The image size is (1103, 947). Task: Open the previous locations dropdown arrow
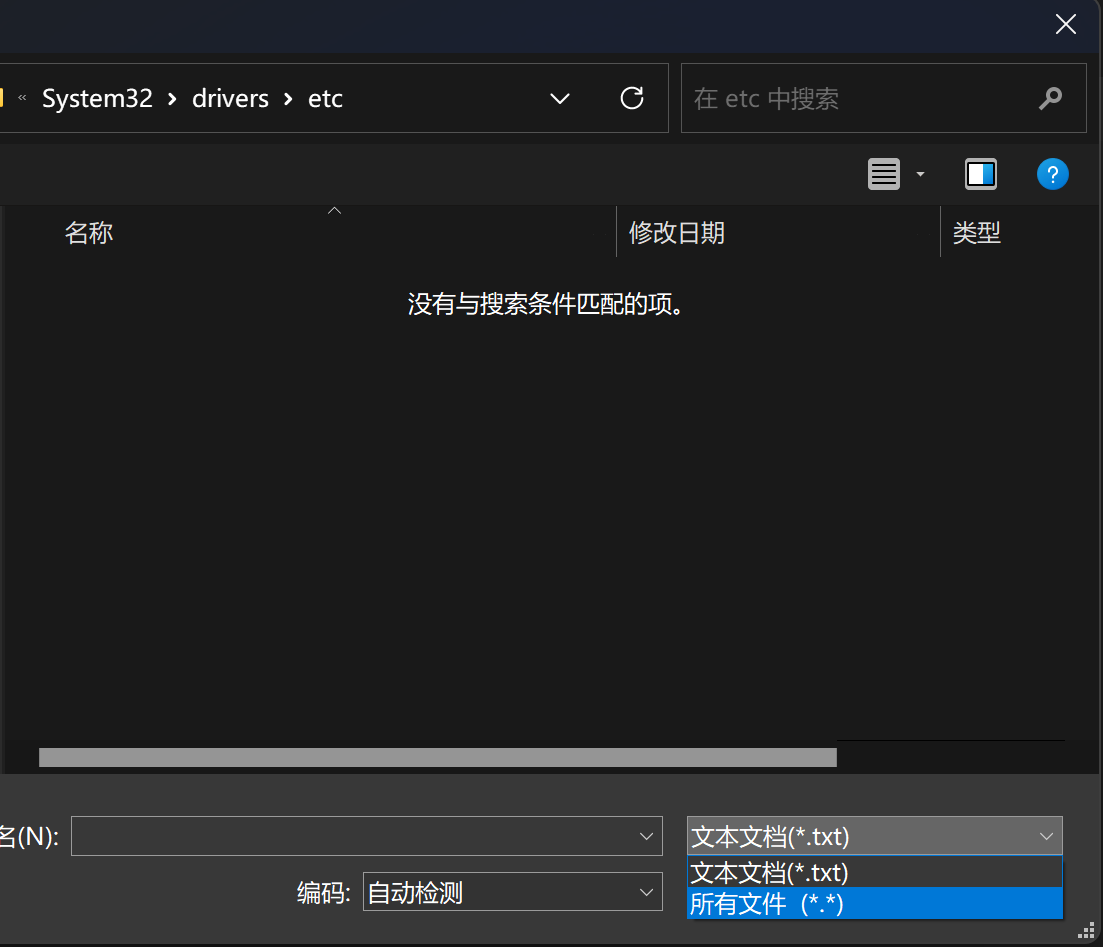click(560, 98)
